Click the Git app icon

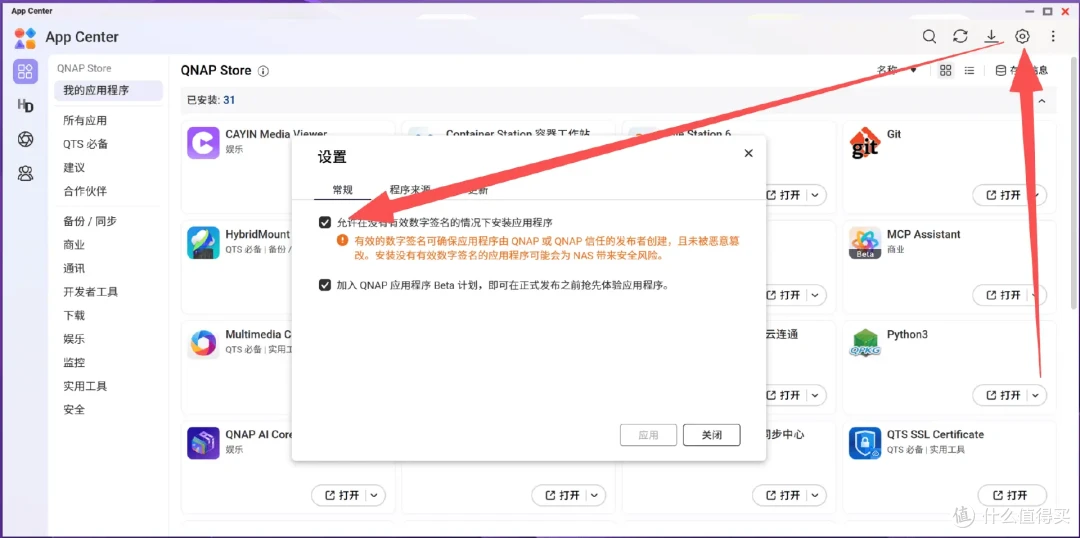pos(864,143)
